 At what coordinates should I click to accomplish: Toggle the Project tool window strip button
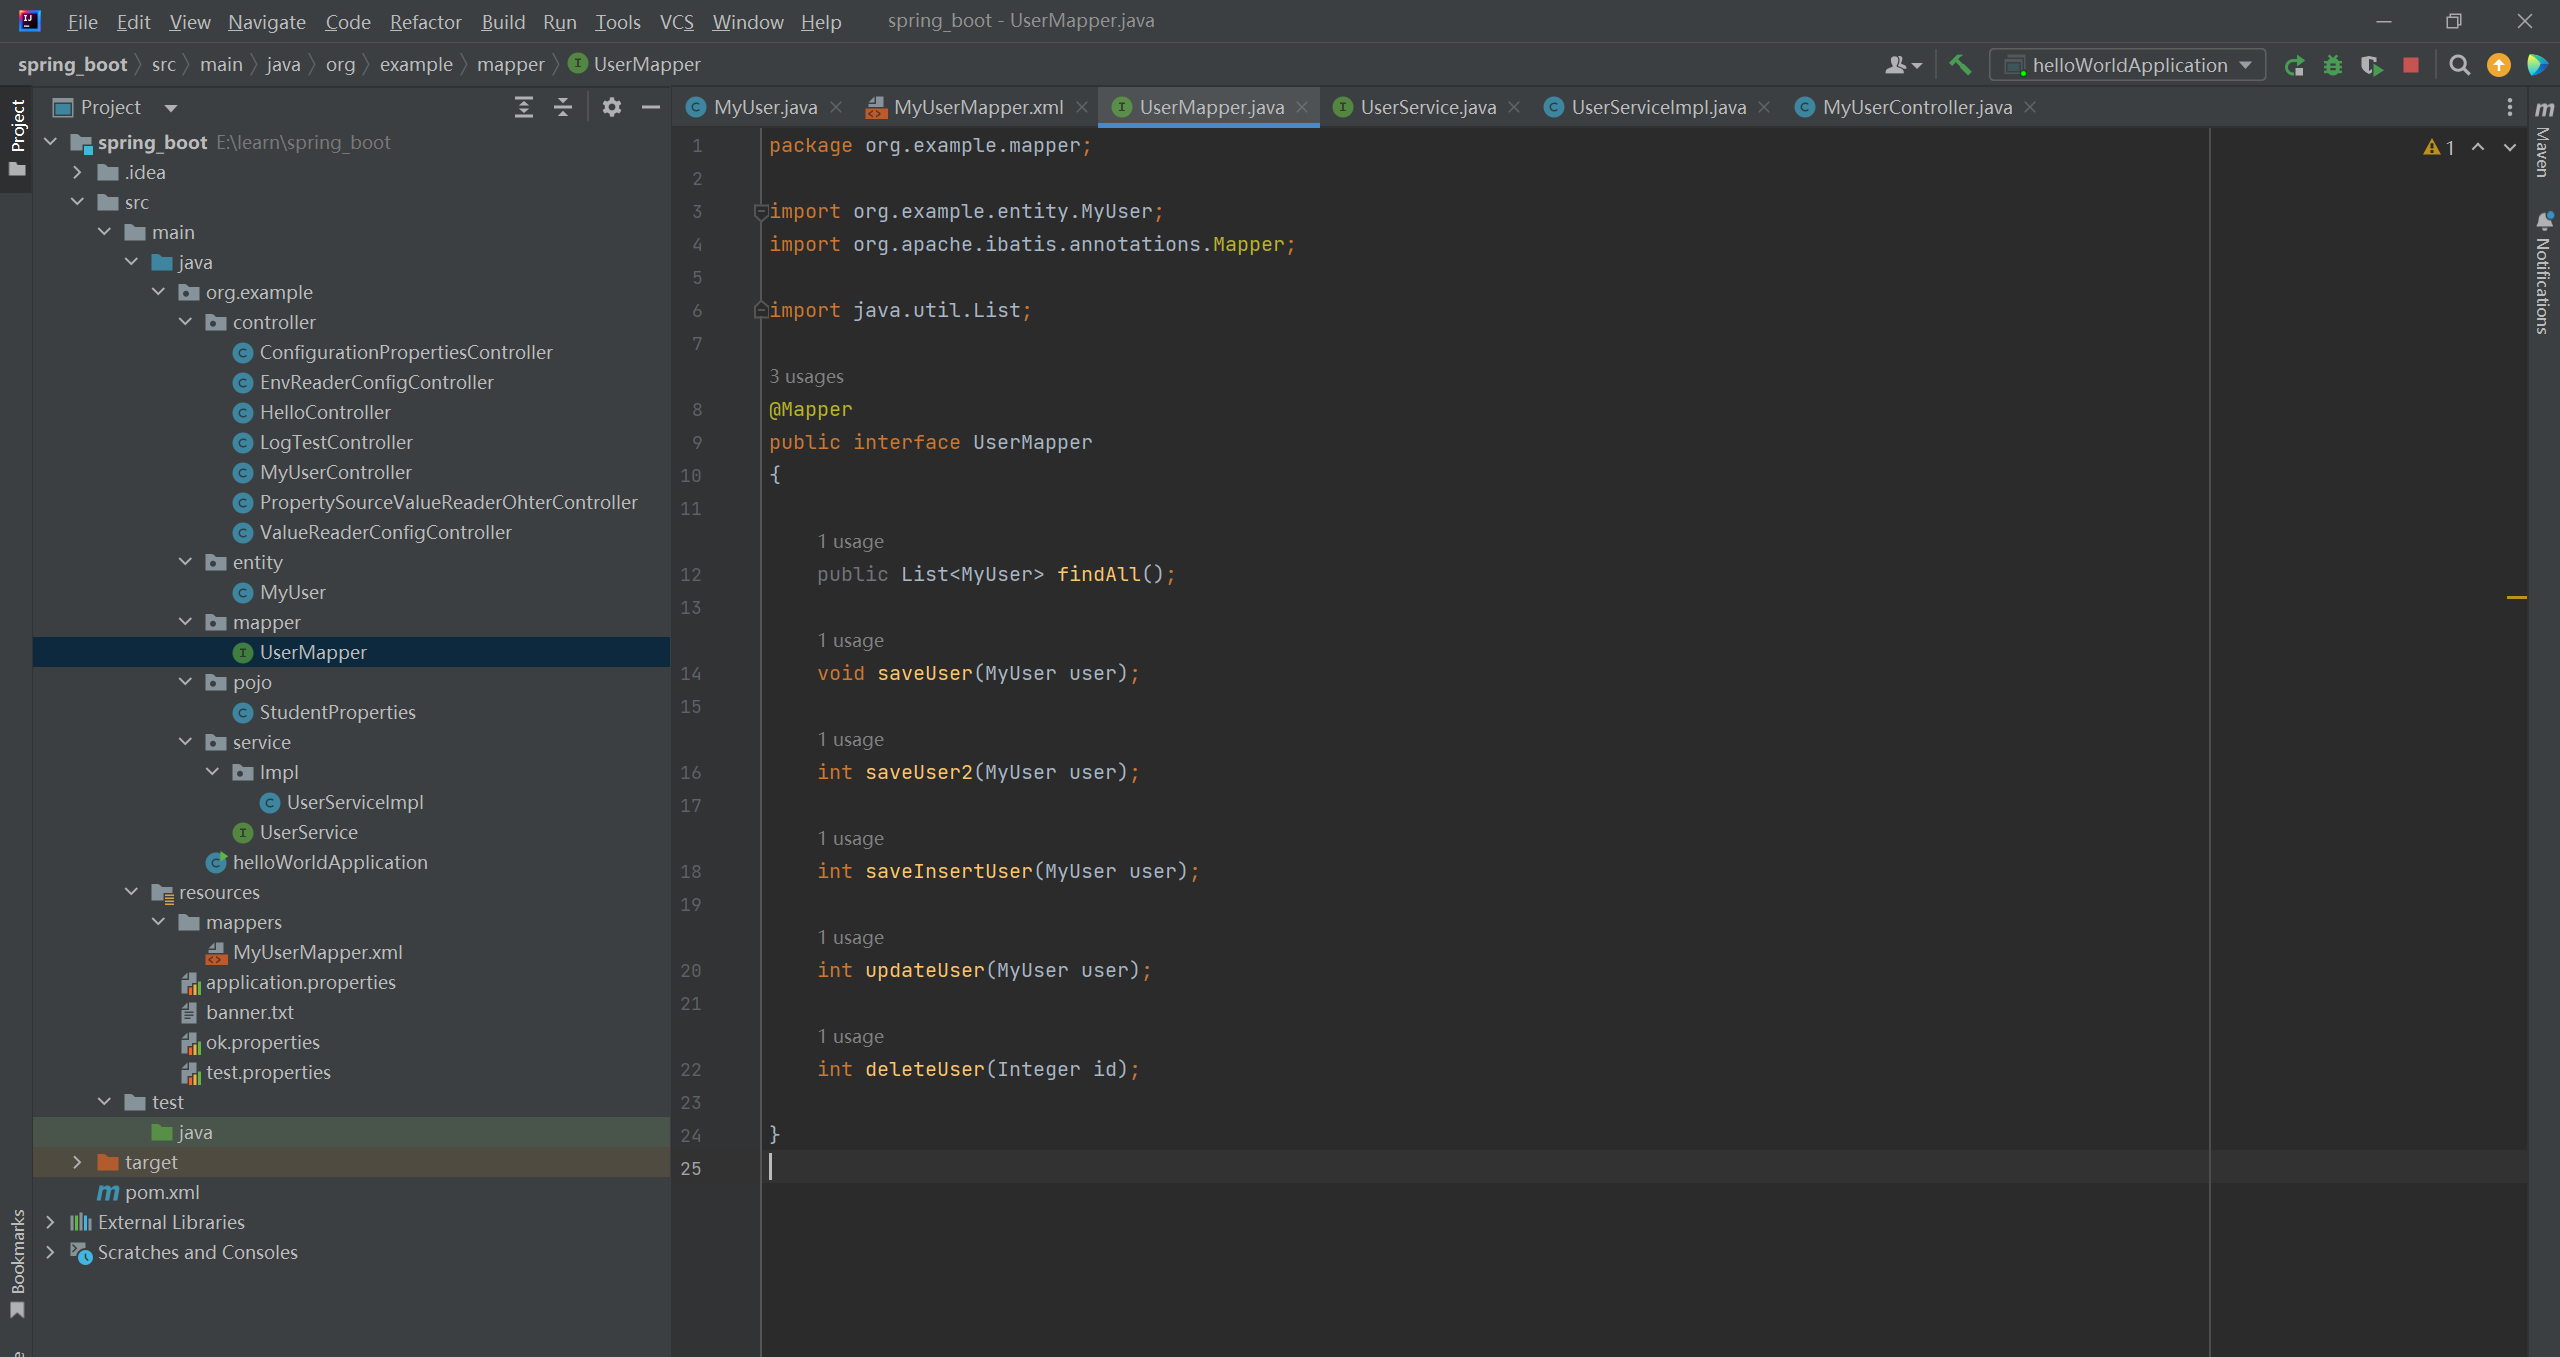point(17,135)
